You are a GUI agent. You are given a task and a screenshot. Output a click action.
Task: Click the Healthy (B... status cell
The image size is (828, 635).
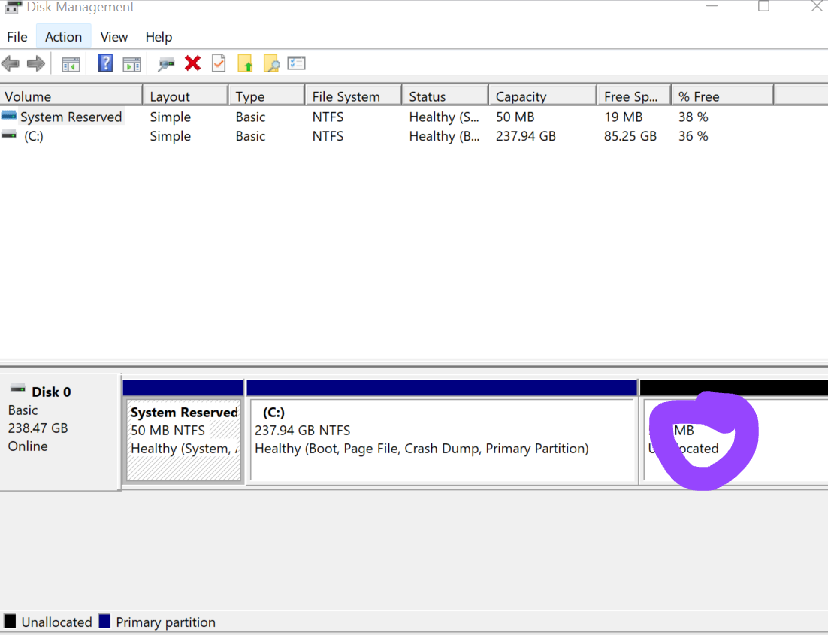444,136
